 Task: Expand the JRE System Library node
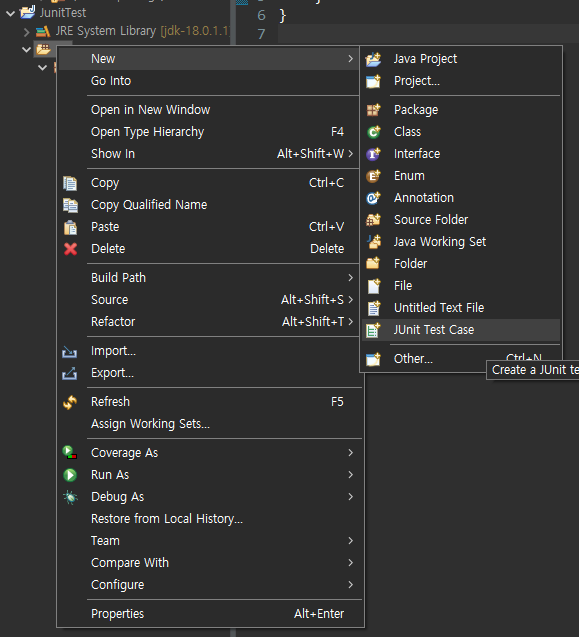[26, 32]
